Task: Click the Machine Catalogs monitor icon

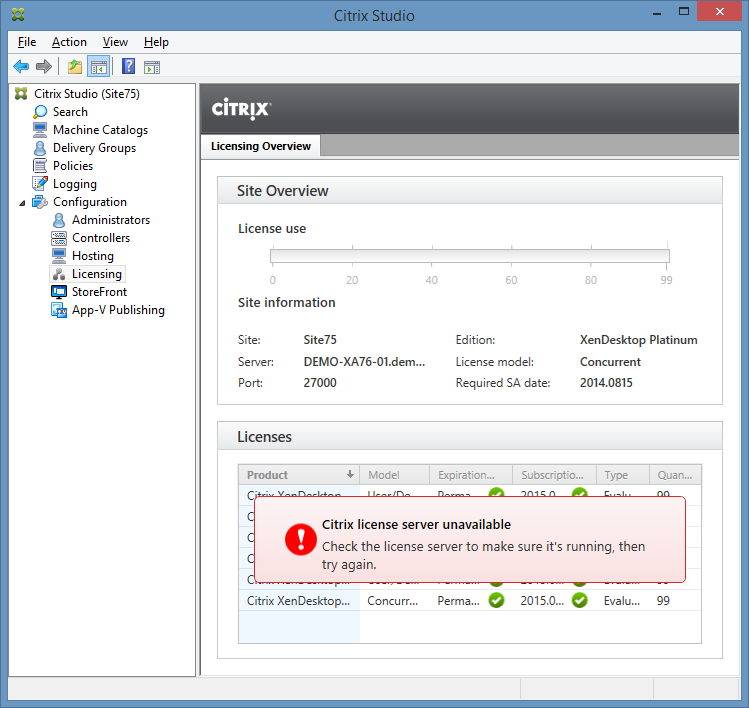Action: [40, 130]
